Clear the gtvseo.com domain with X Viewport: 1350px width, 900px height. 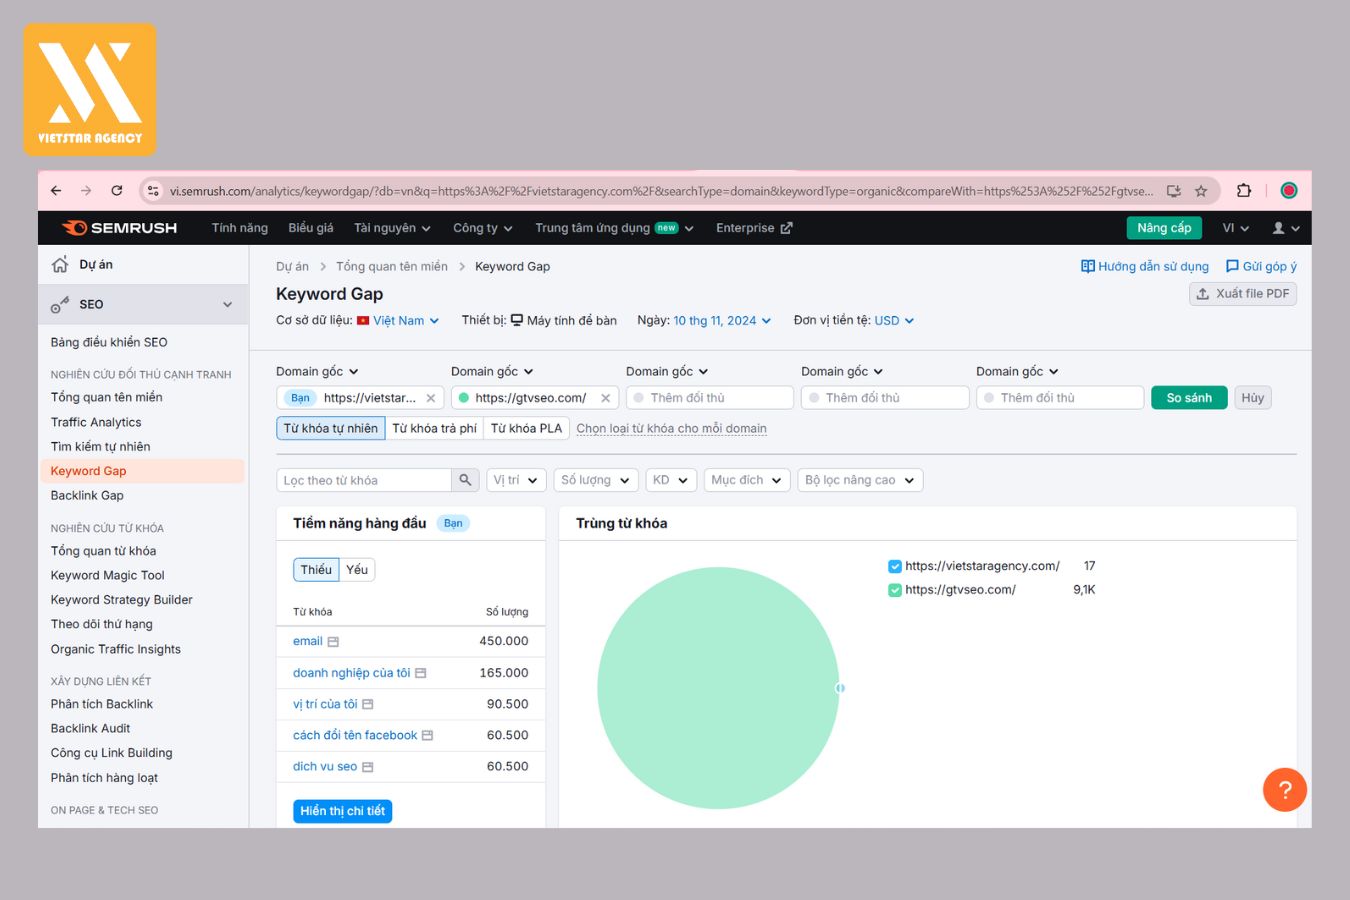click(x=605, y=398)
